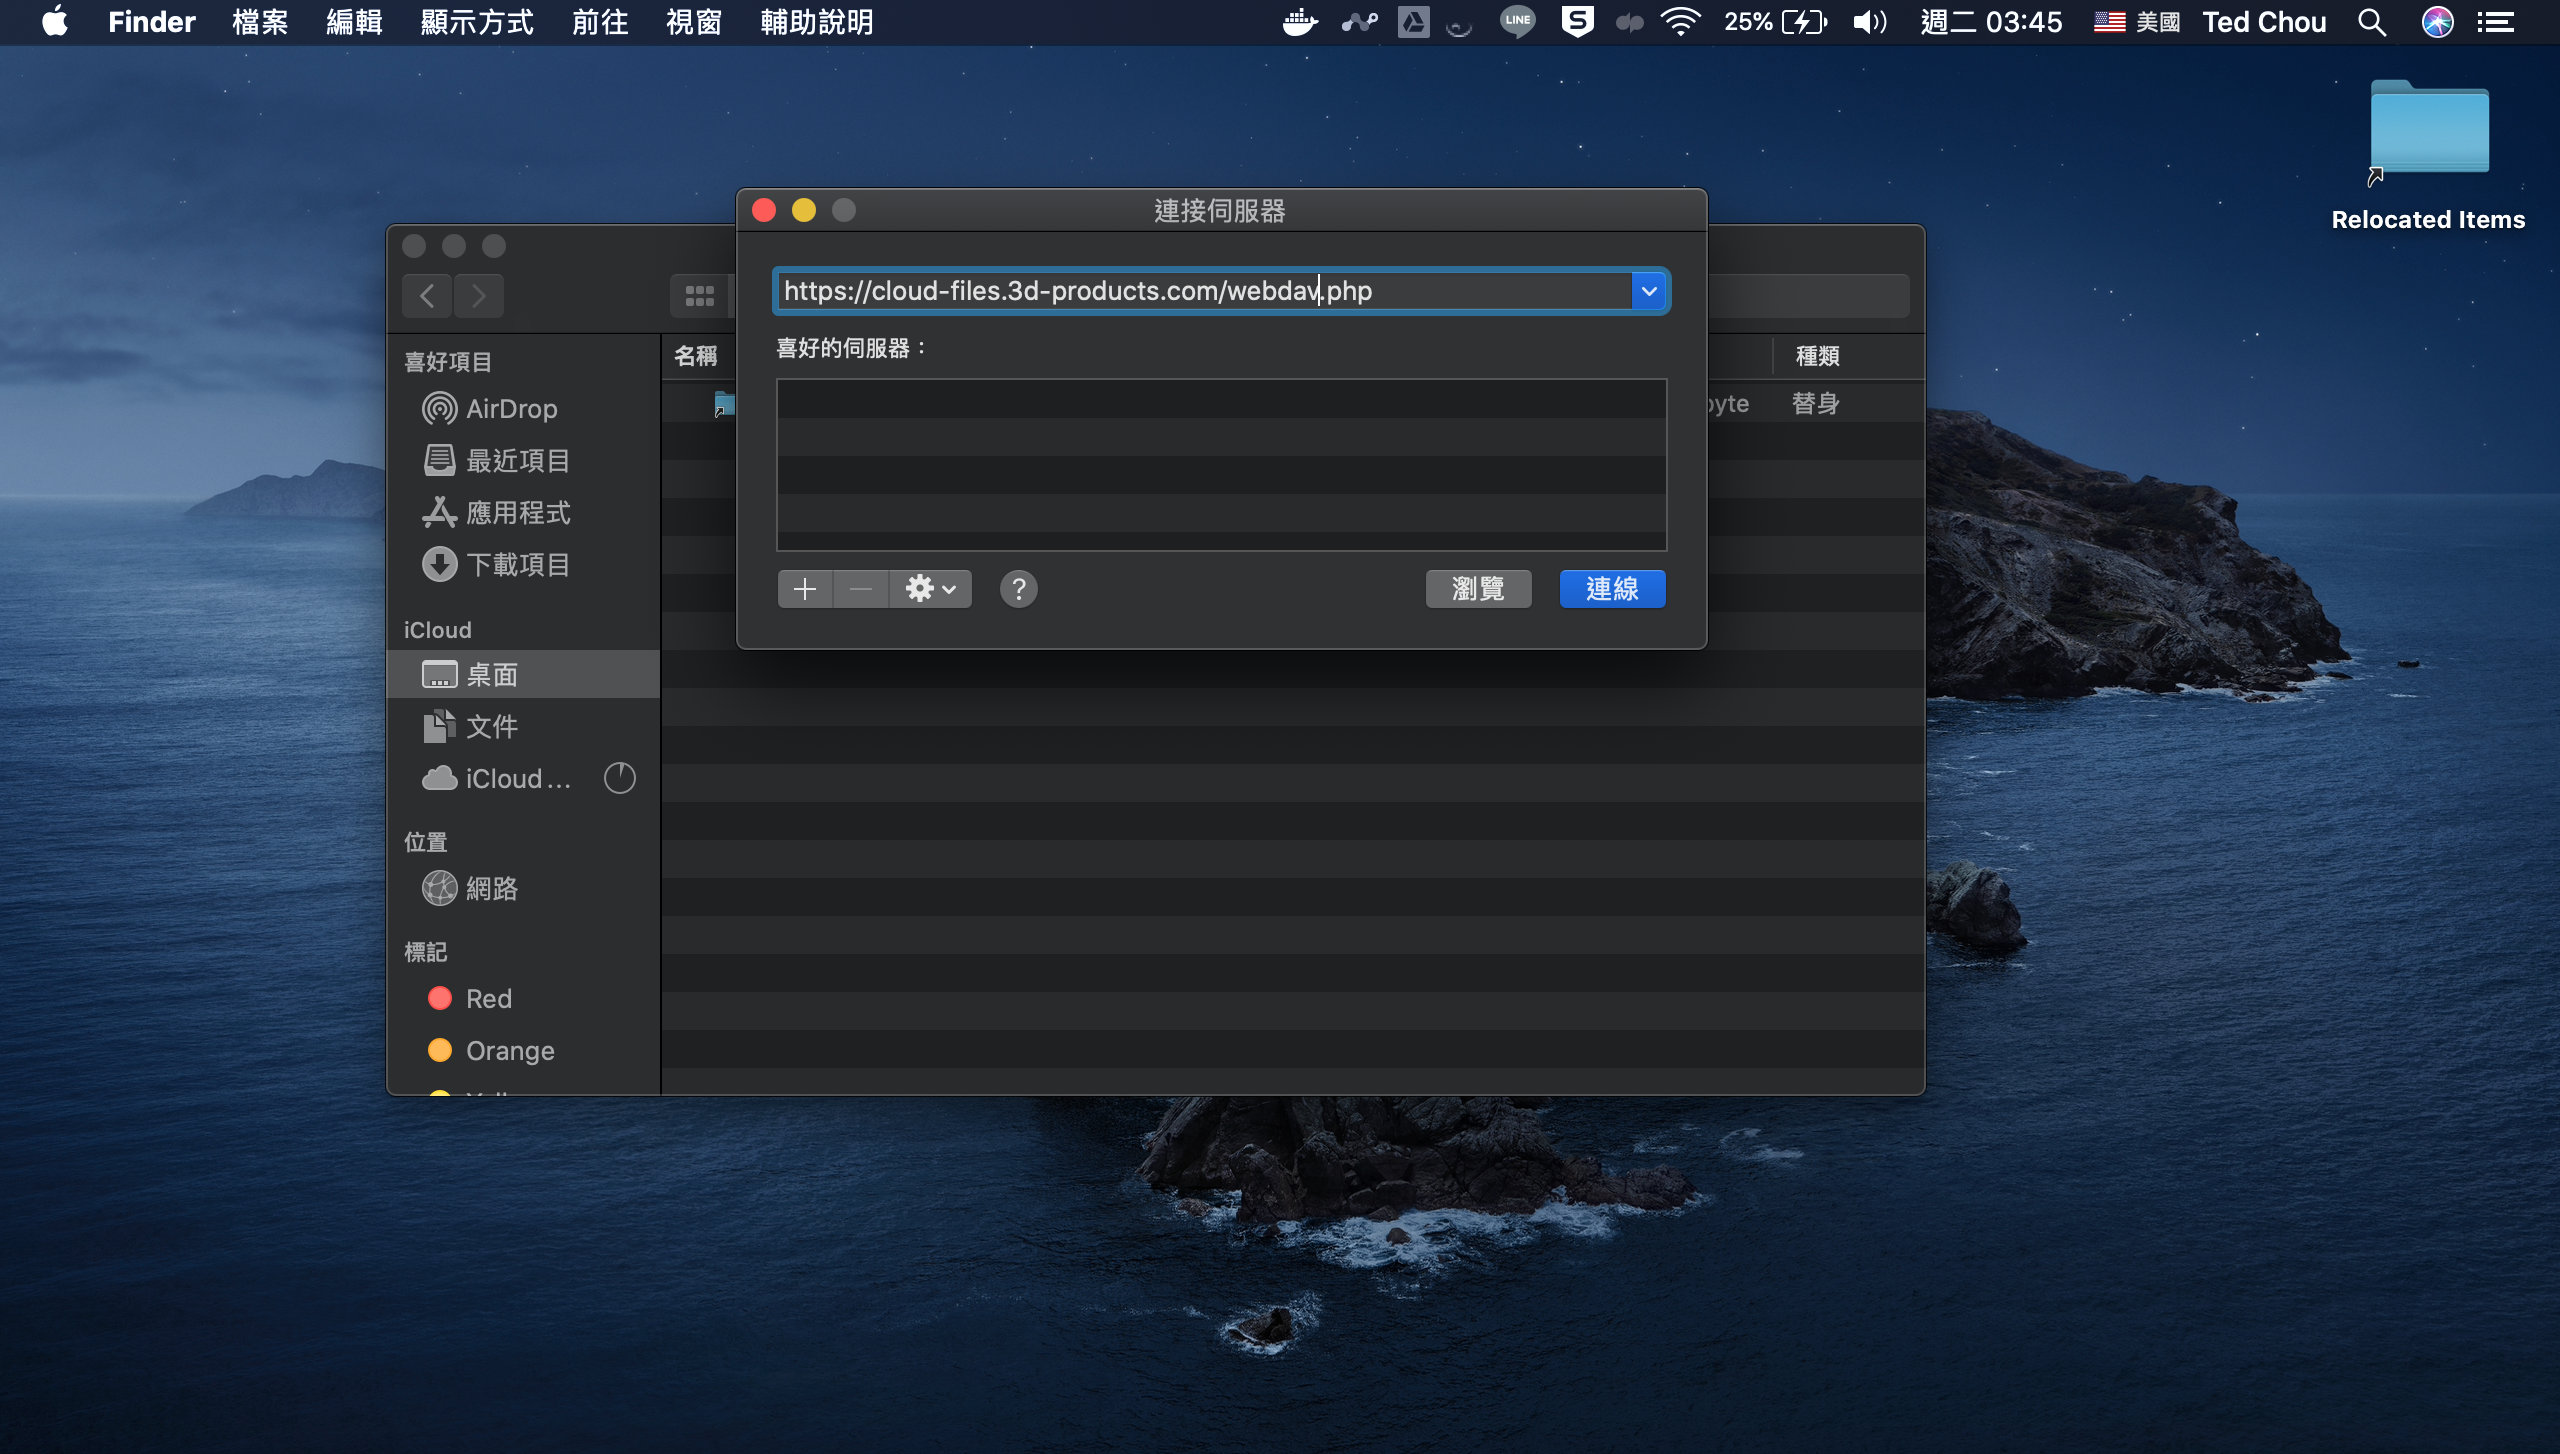The height and width of the screenshot is (1454, 2560).
Task: Open the 美國 input source menu
Action: tap(2137, 22)
